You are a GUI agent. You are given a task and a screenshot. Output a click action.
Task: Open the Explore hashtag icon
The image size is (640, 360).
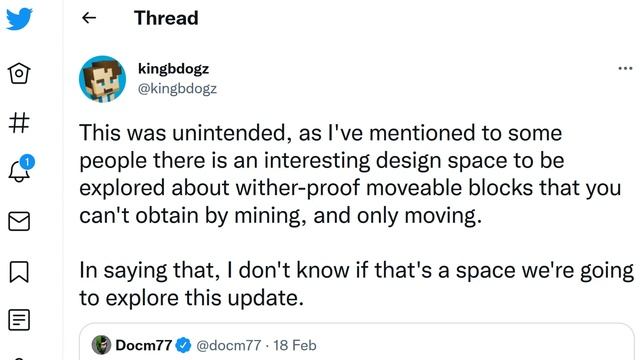pyautogui.click(x=19, y=123)
